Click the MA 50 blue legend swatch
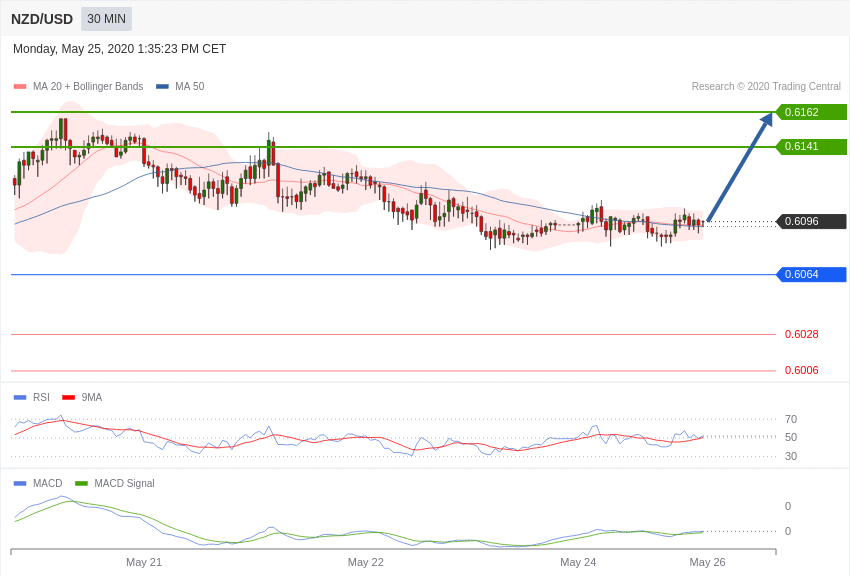Image resolution: width=850 pixels, height=576 pixels. click(x=162, y=87)
